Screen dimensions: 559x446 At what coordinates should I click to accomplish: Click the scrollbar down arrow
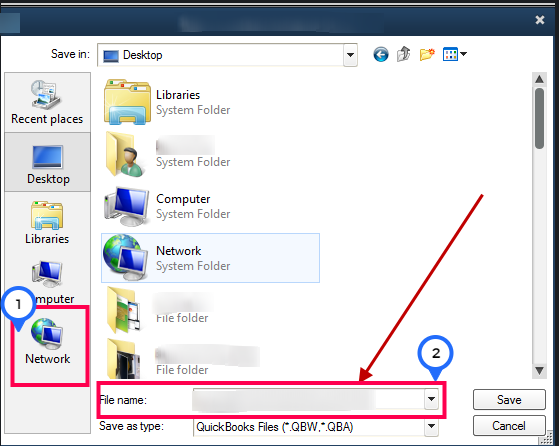[x=539, y=371]
